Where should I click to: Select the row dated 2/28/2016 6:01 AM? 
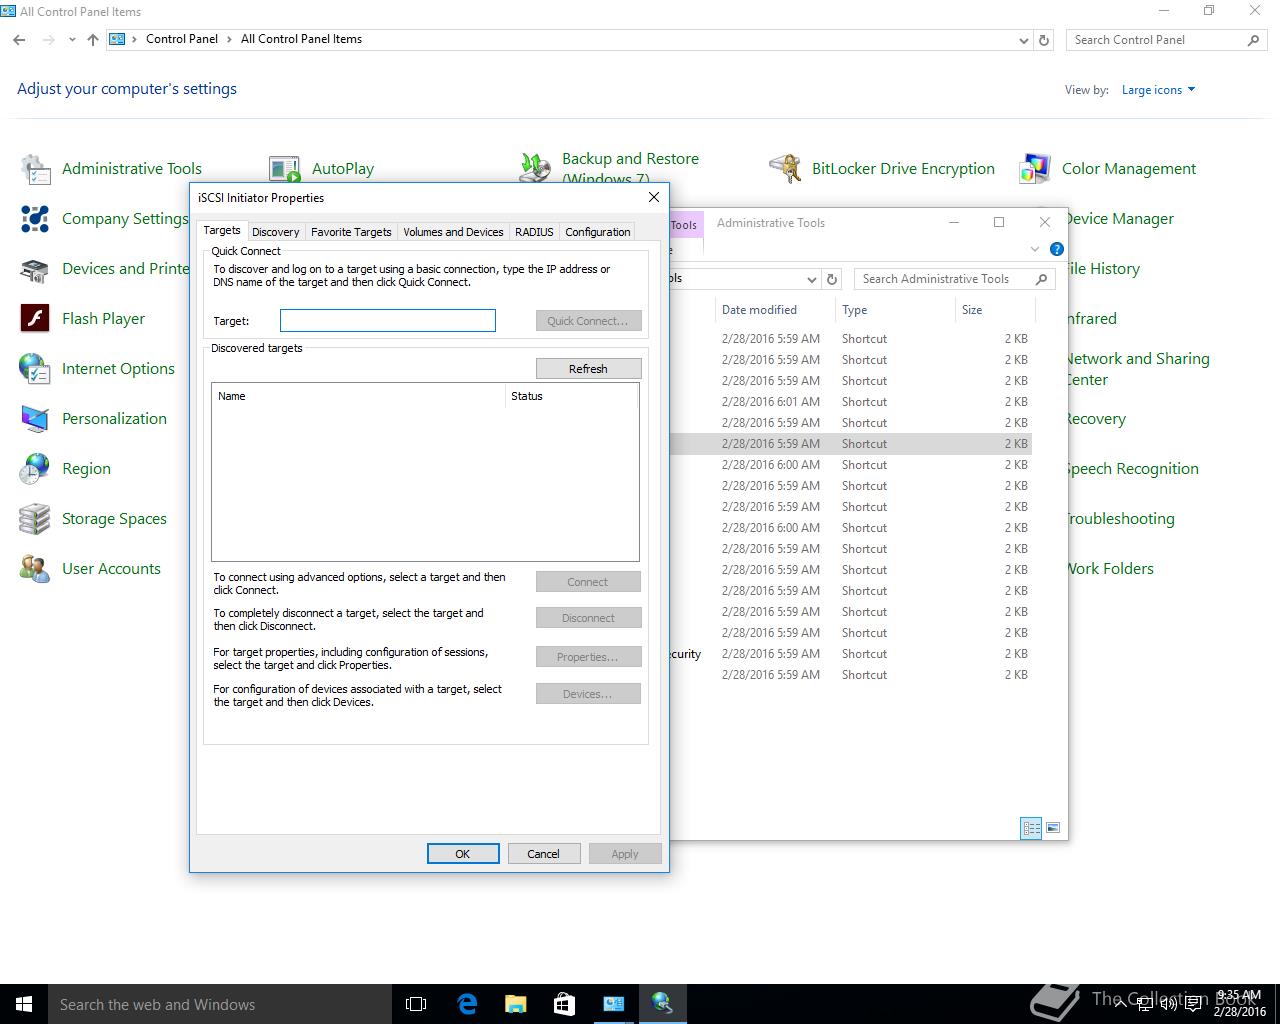[x=850, y=402]
